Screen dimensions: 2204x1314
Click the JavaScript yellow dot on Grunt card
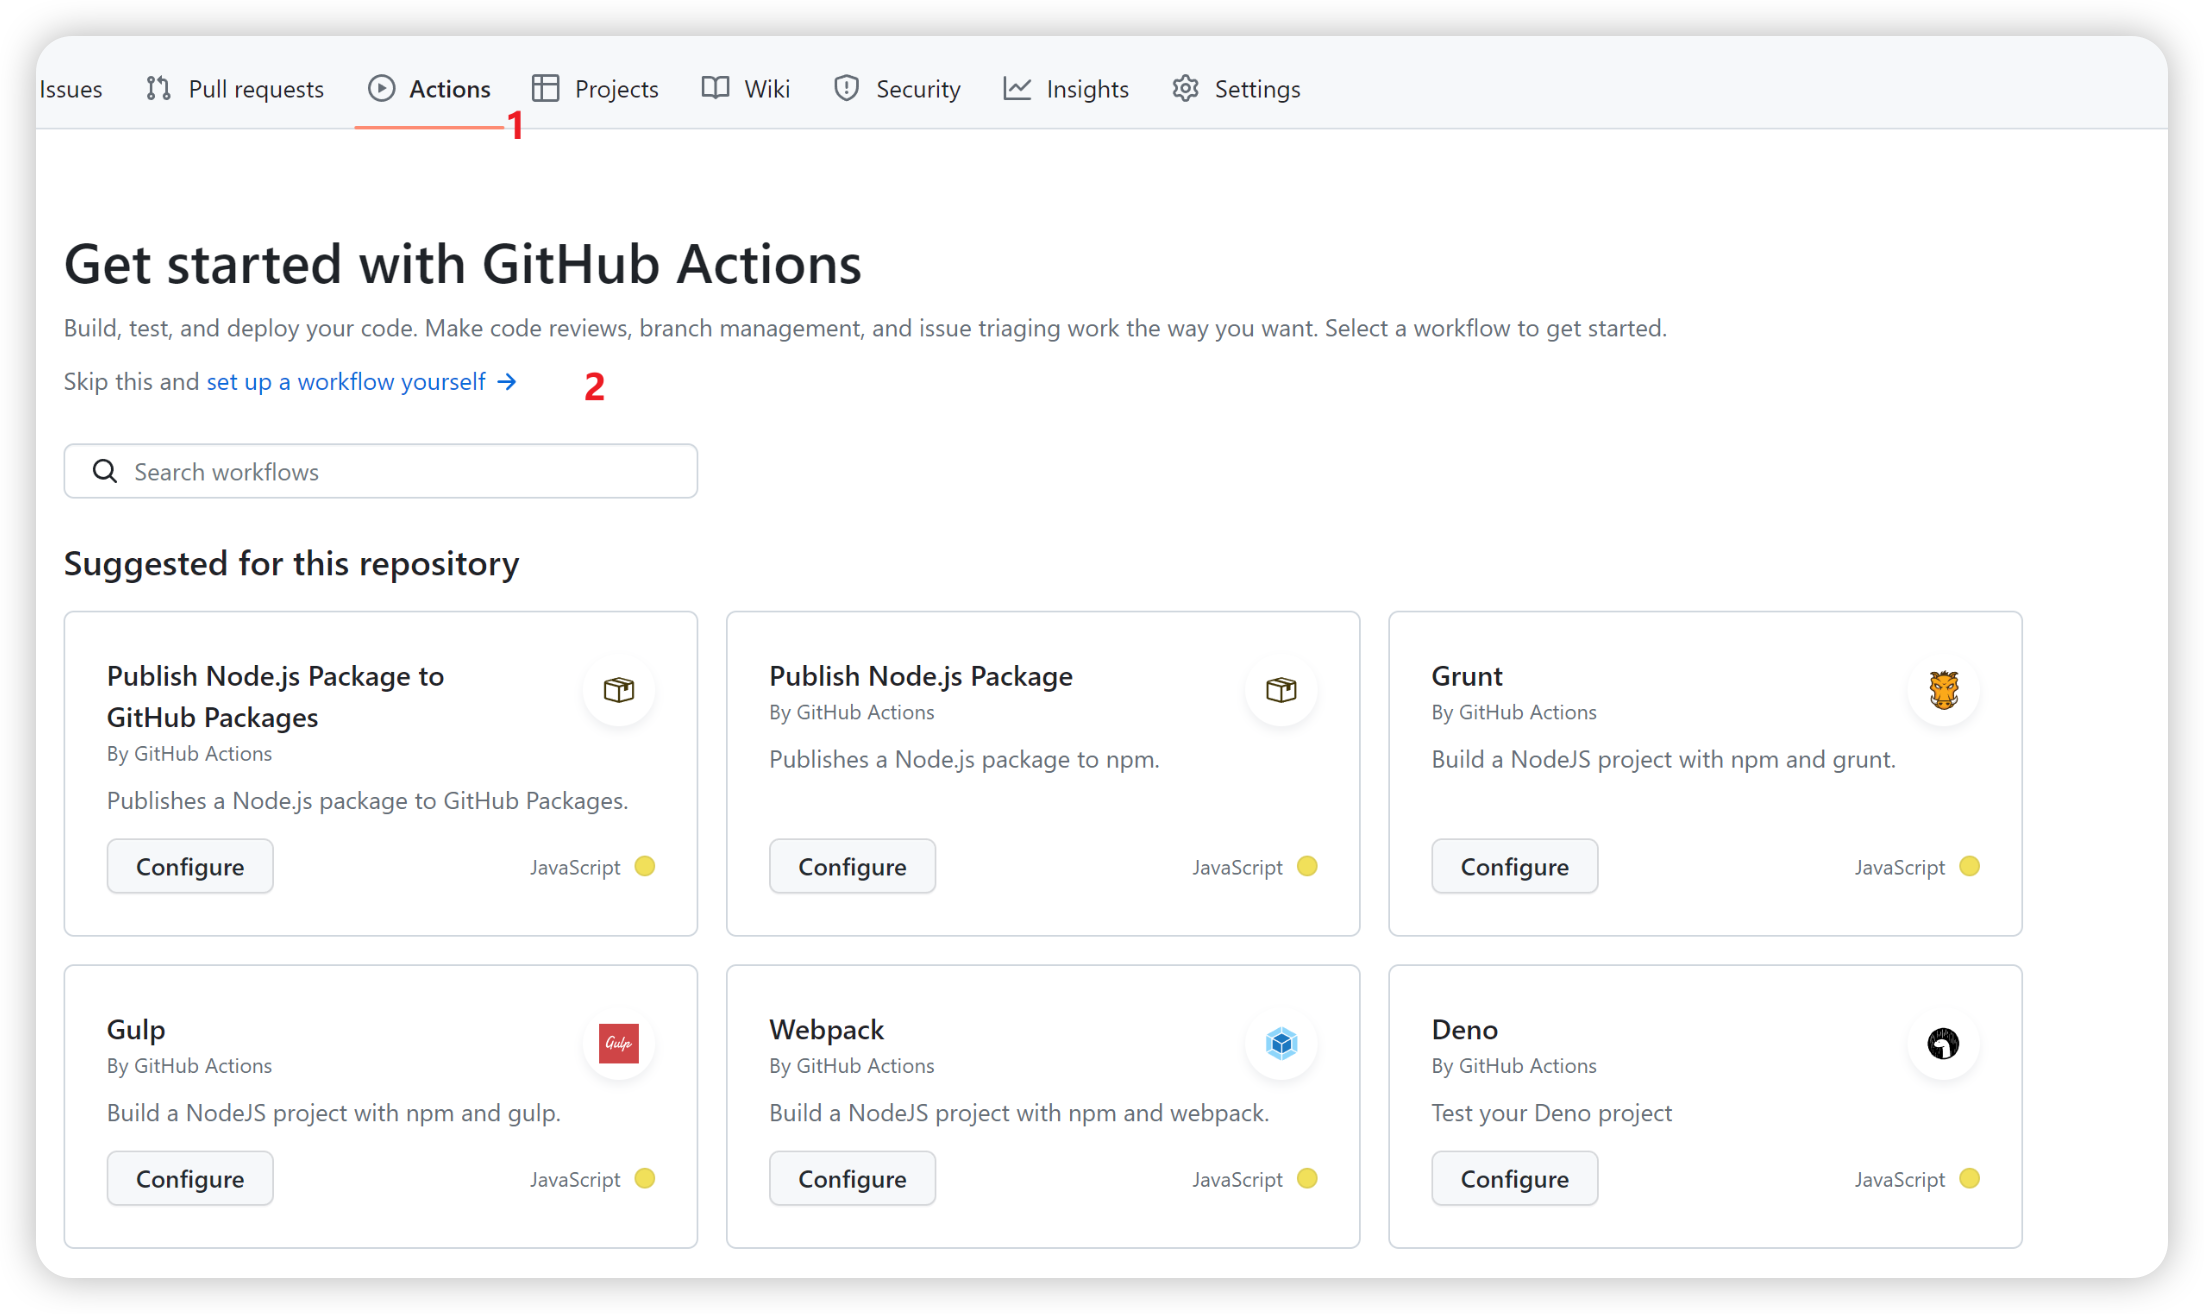1969,866
